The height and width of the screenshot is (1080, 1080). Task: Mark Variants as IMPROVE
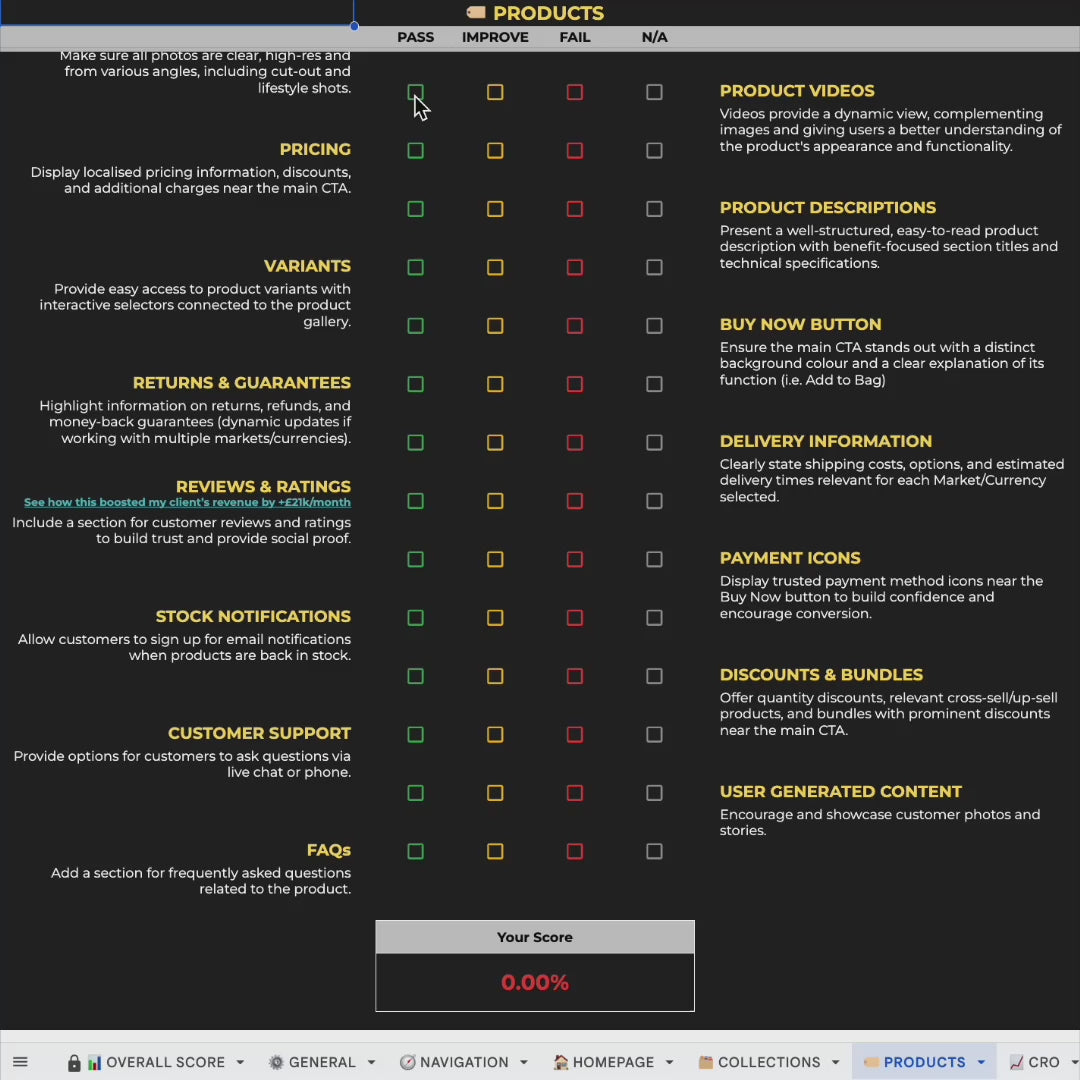pyautogui.click(x=495, y=268)
